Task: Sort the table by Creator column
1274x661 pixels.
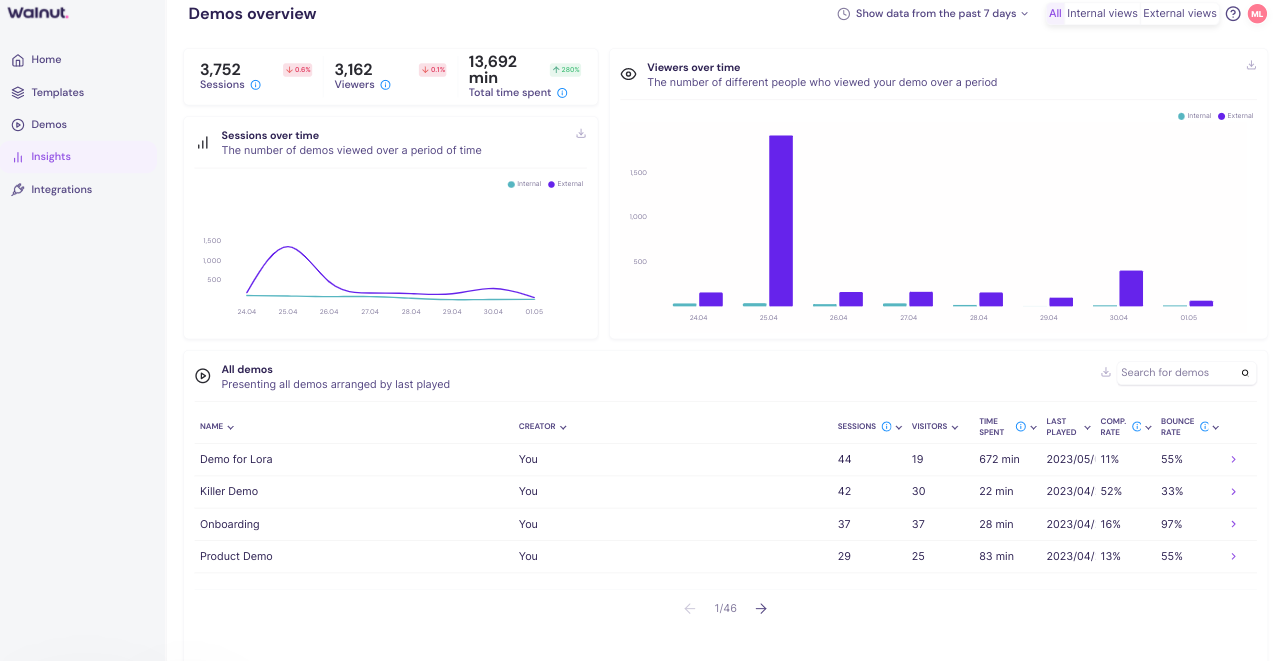Action: [543, 427]
